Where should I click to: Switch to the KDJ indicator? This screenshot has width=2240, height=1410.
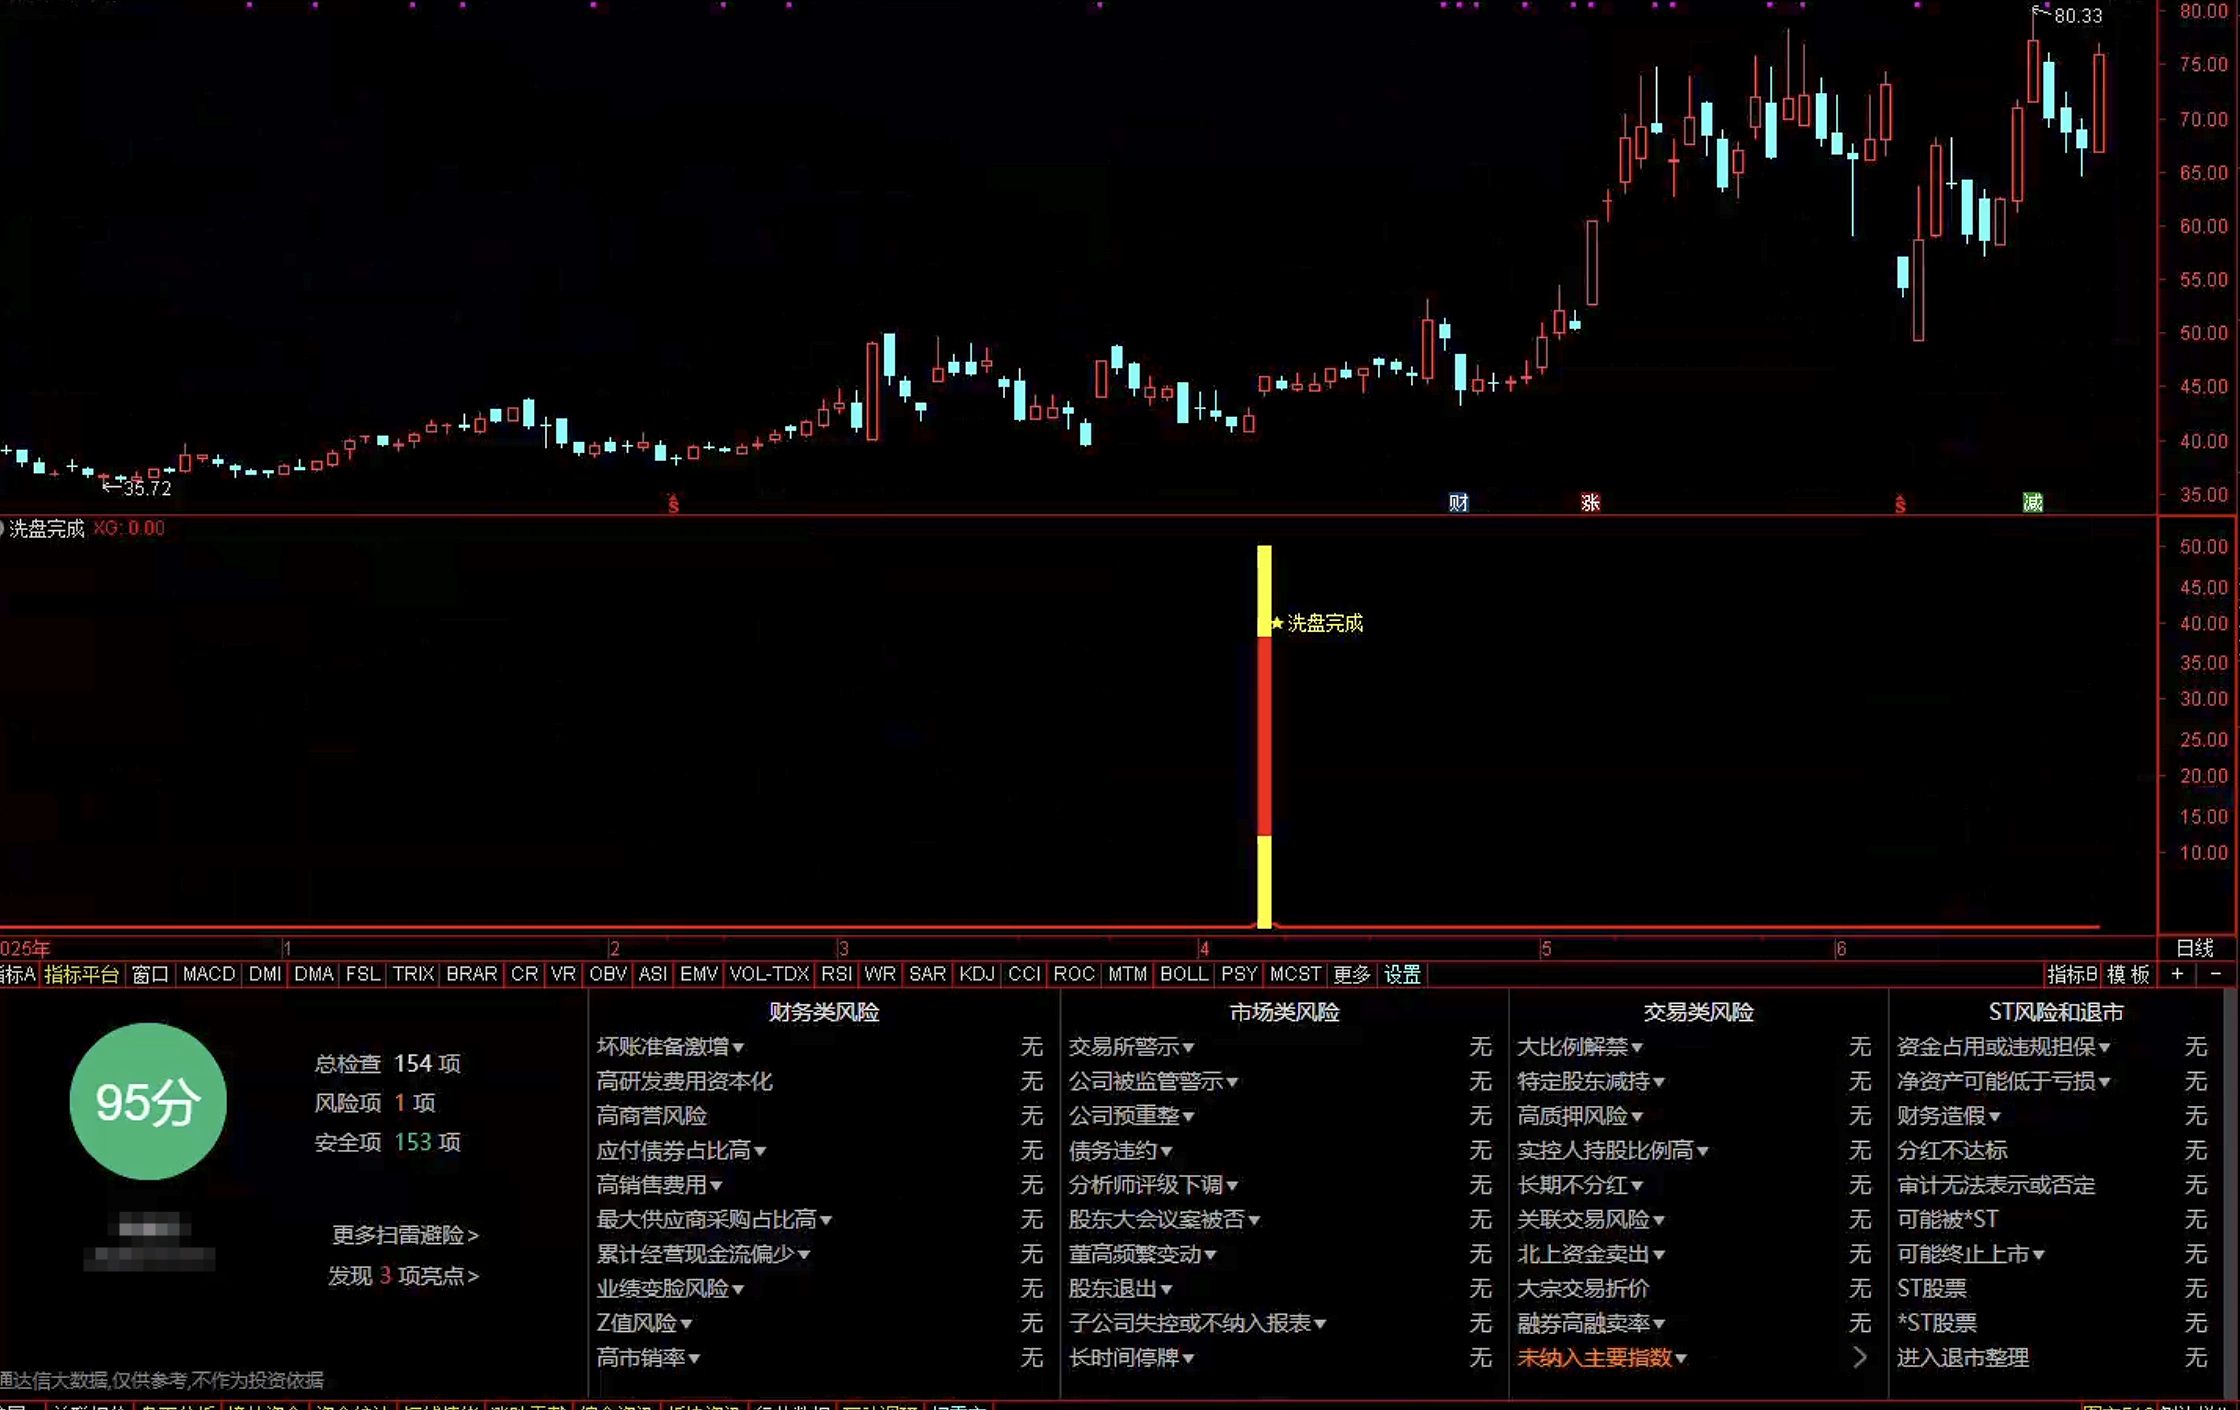coord(977,973)
